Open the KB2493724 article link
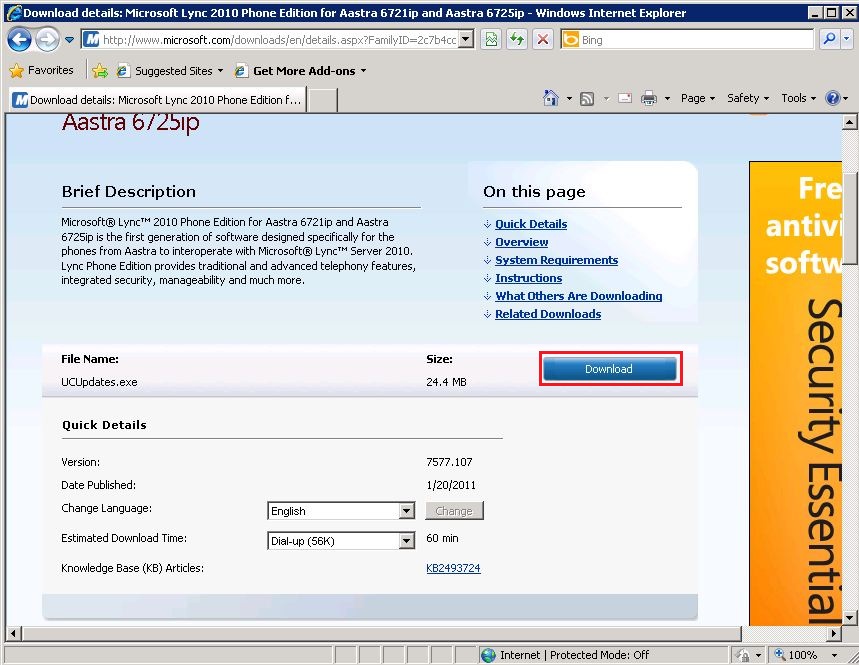Viewport: 859px width, 665px height. [453, 568]
